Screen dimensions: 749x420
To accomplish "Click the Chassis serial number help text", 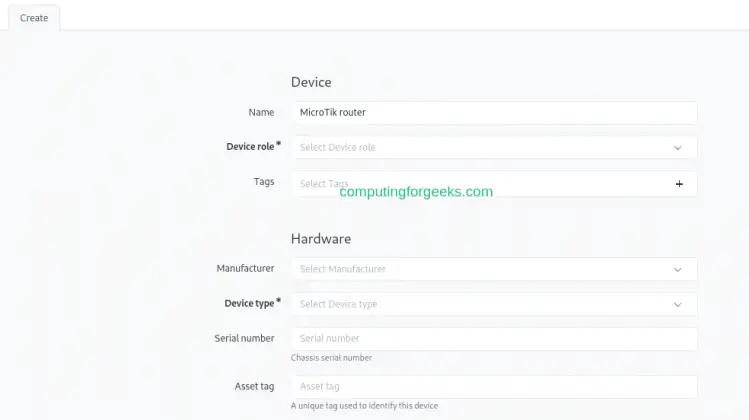I will 331,357.
